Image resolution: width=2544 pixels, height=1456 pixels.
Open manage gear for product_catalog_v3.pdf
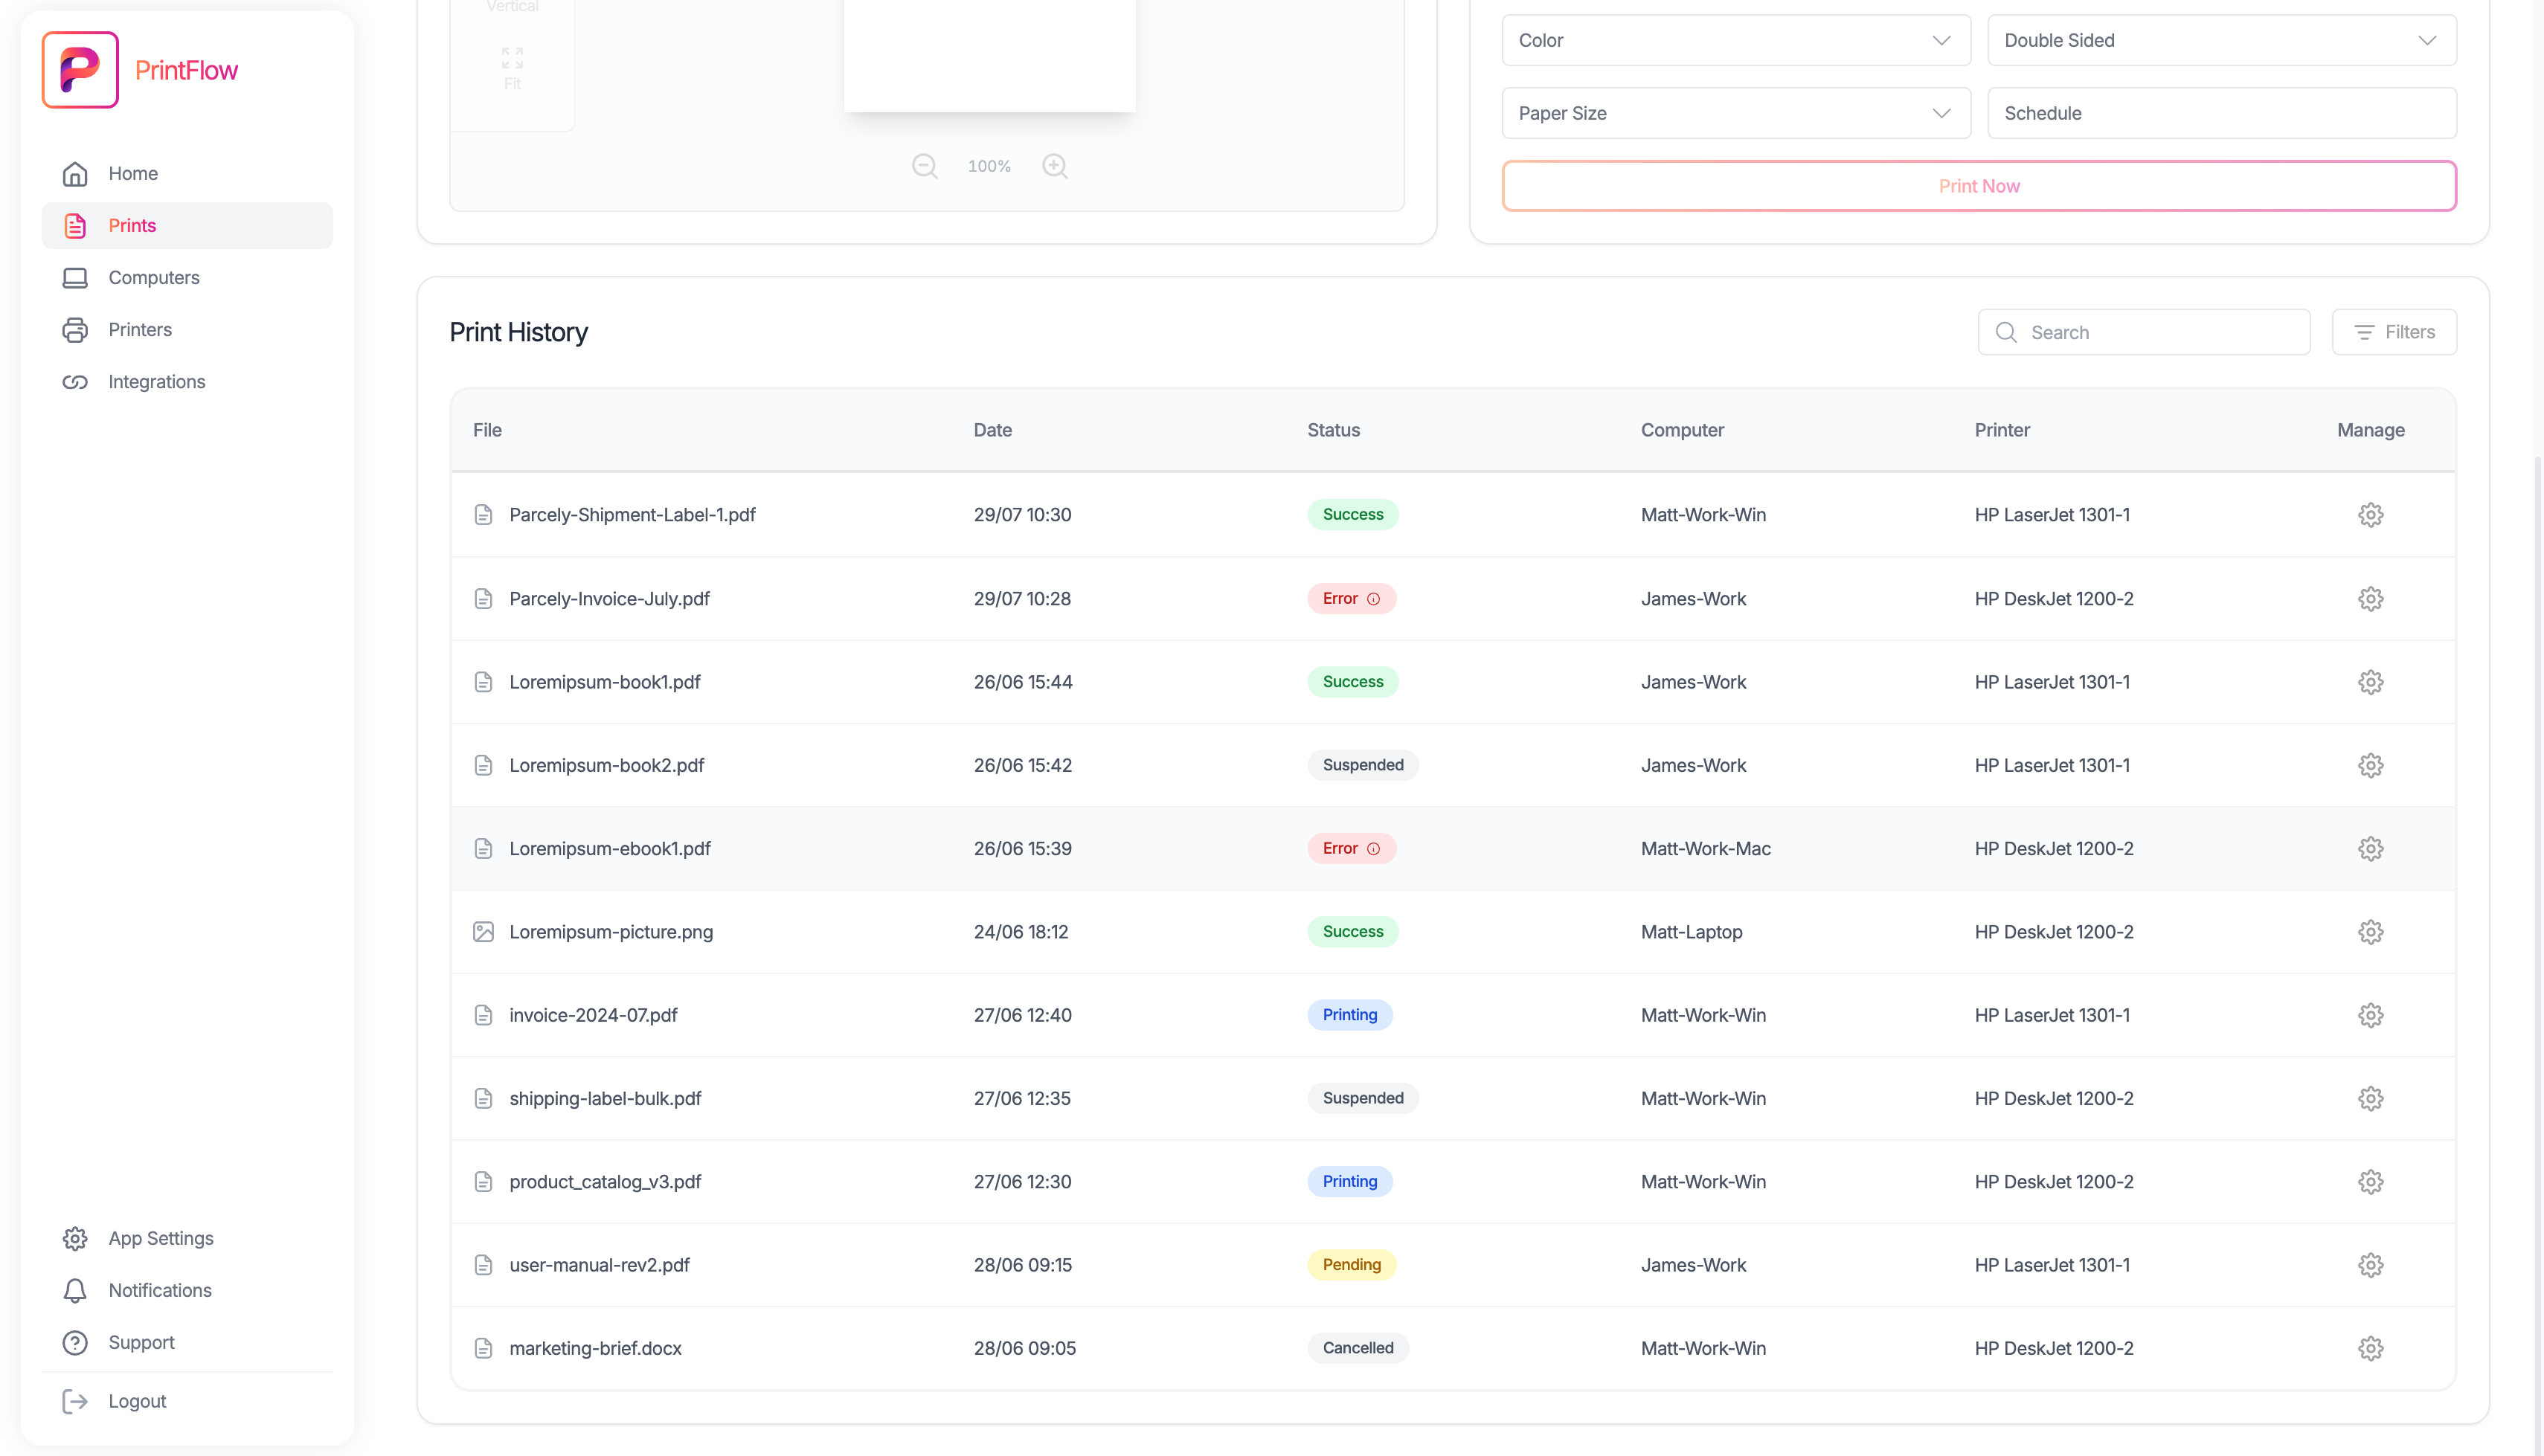click(x=2370, y=1182)
